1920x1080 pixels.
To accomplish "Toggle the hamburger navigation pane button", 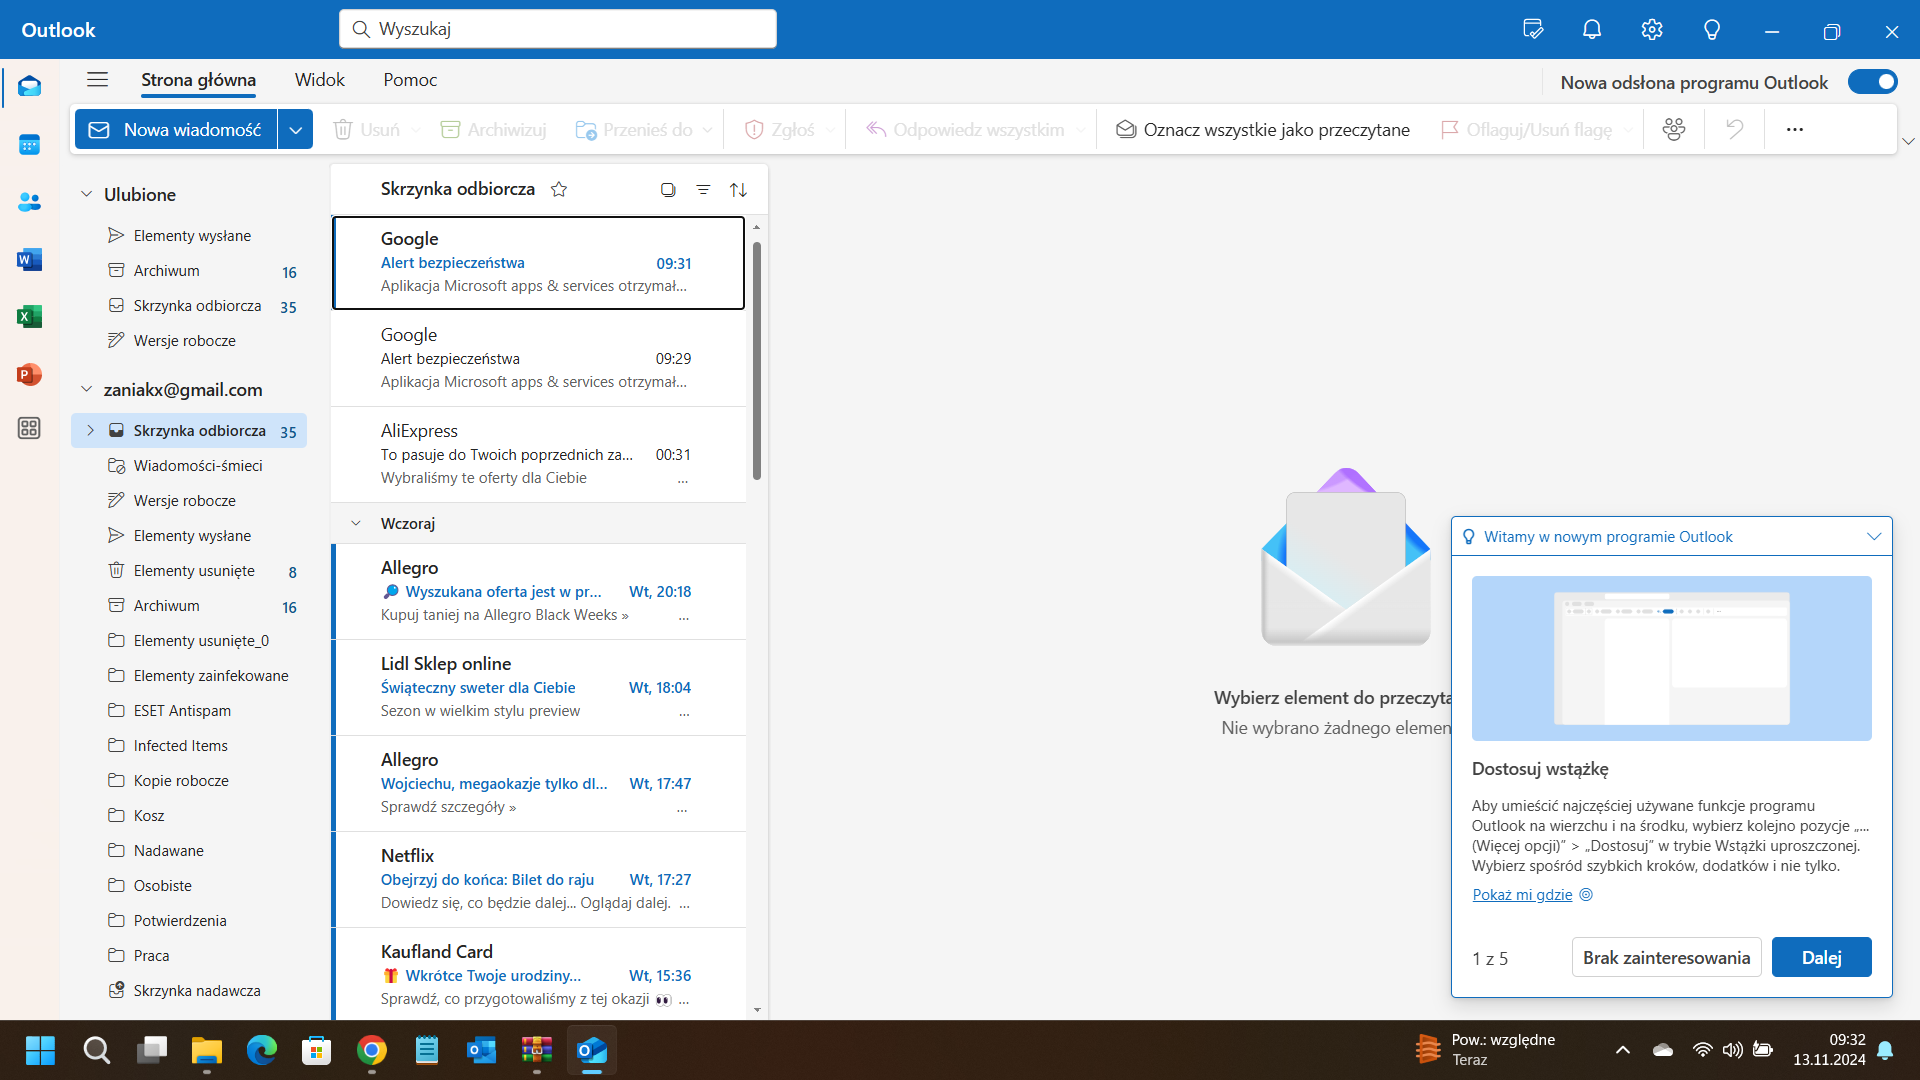I will click(97, 80).
